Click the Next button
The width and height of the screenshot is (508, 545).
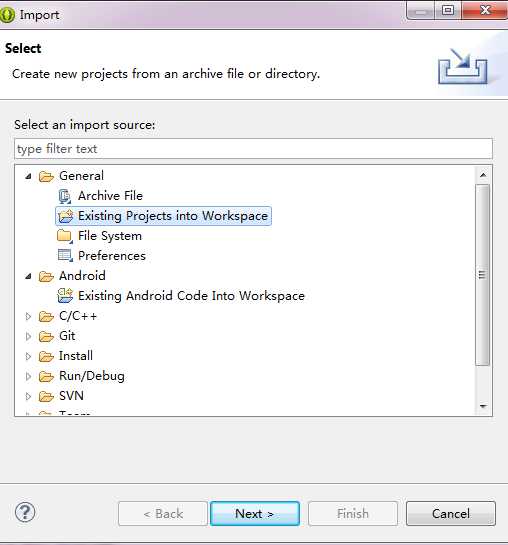pyautogui.click(x=255, y=513)
